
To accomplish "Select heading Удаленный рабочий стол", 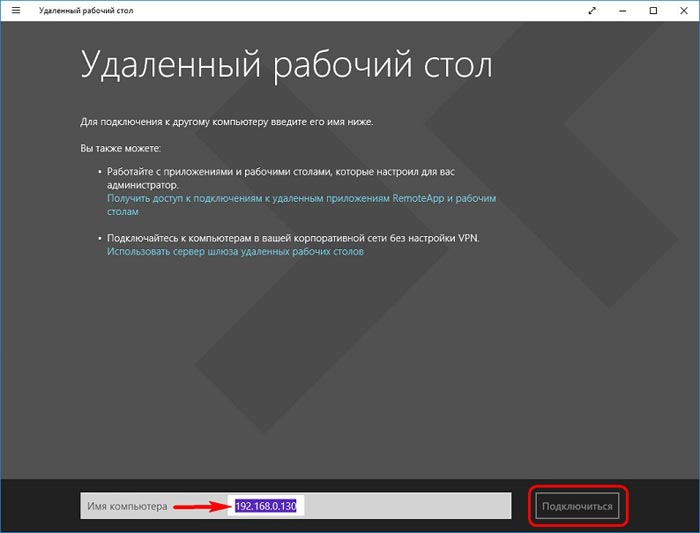I will (x=286, y=65).
